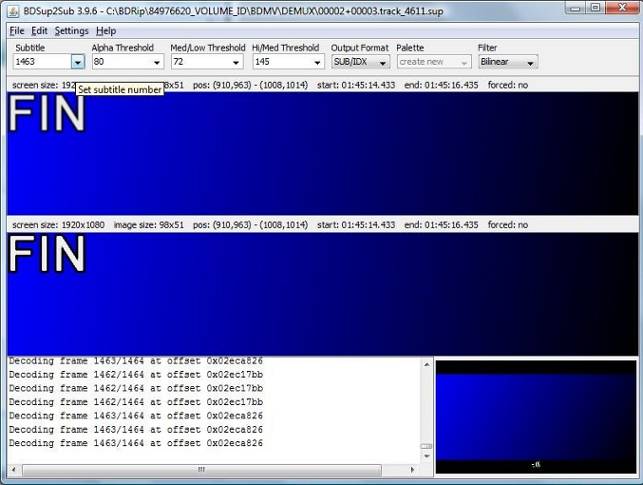This screenshot has width=643, height=485.
Task: Click the 'Alpha Threshold' label
Action: [x=123, y=48]
